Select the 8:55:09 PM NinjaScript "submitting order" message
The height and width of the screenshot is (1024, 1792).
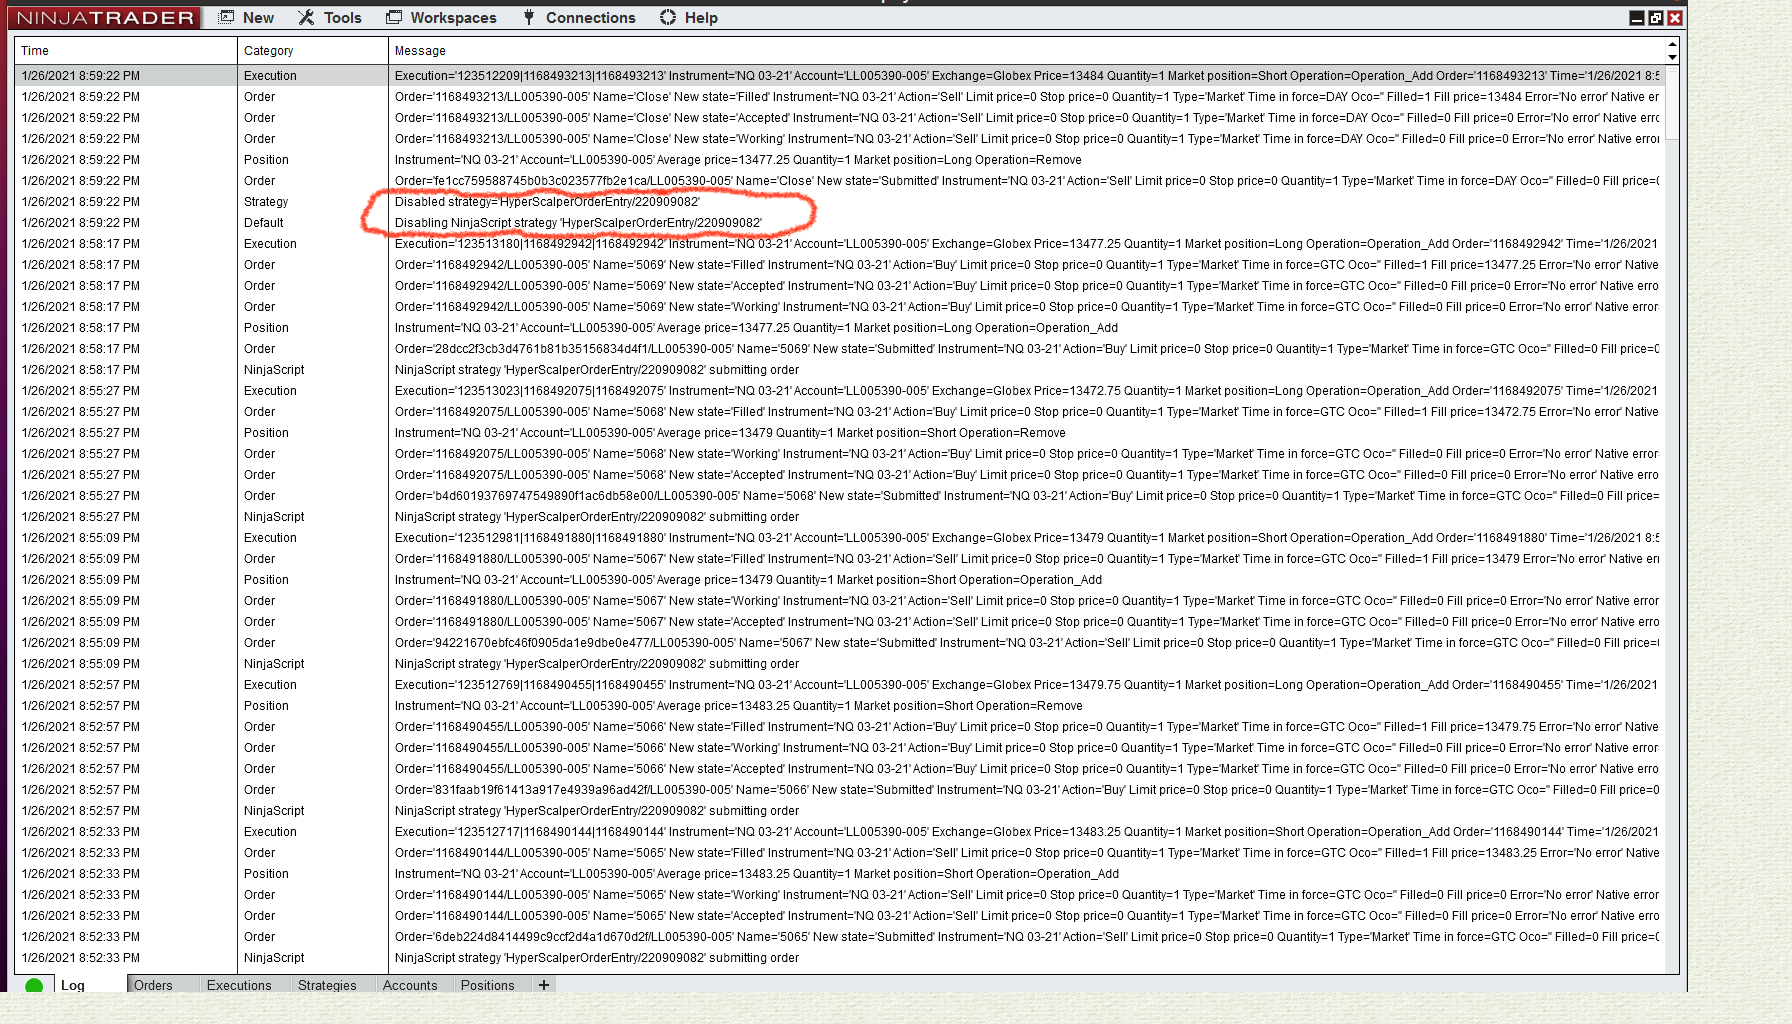pyautogui.click(x=597, y=664)
